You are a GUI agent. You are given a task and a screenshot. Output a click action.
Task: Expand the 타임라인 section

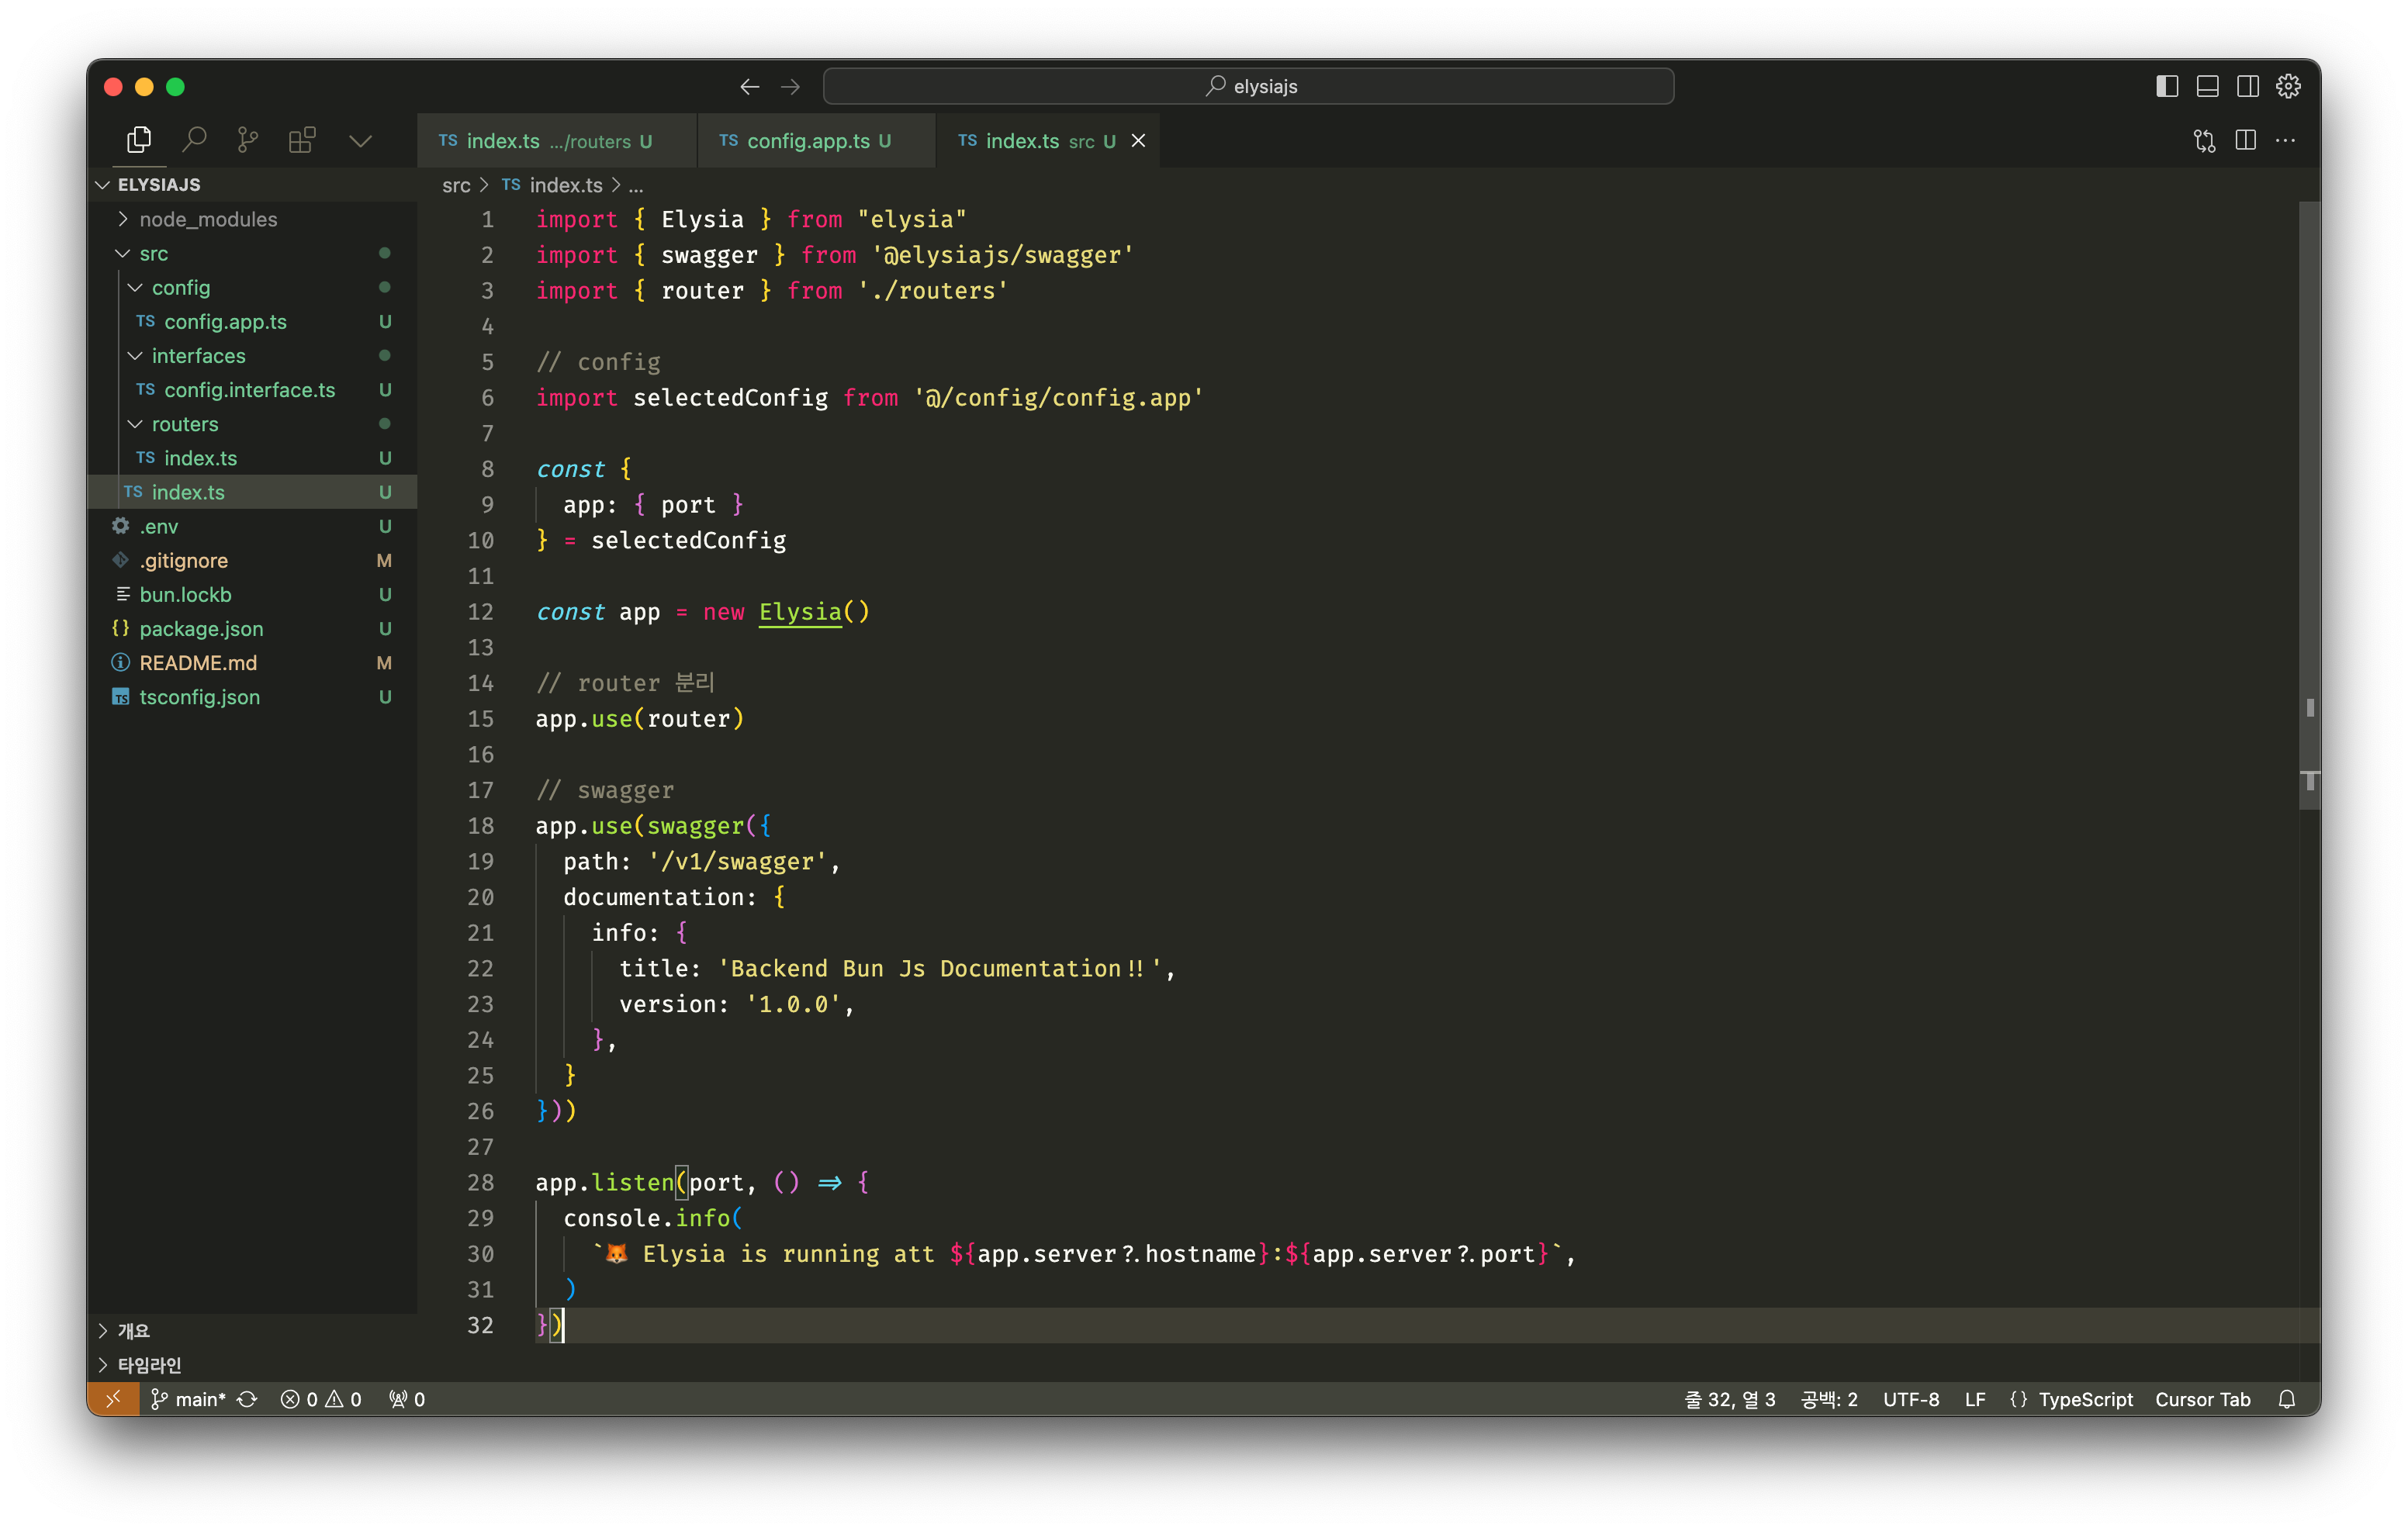(x=149, y=1364)
